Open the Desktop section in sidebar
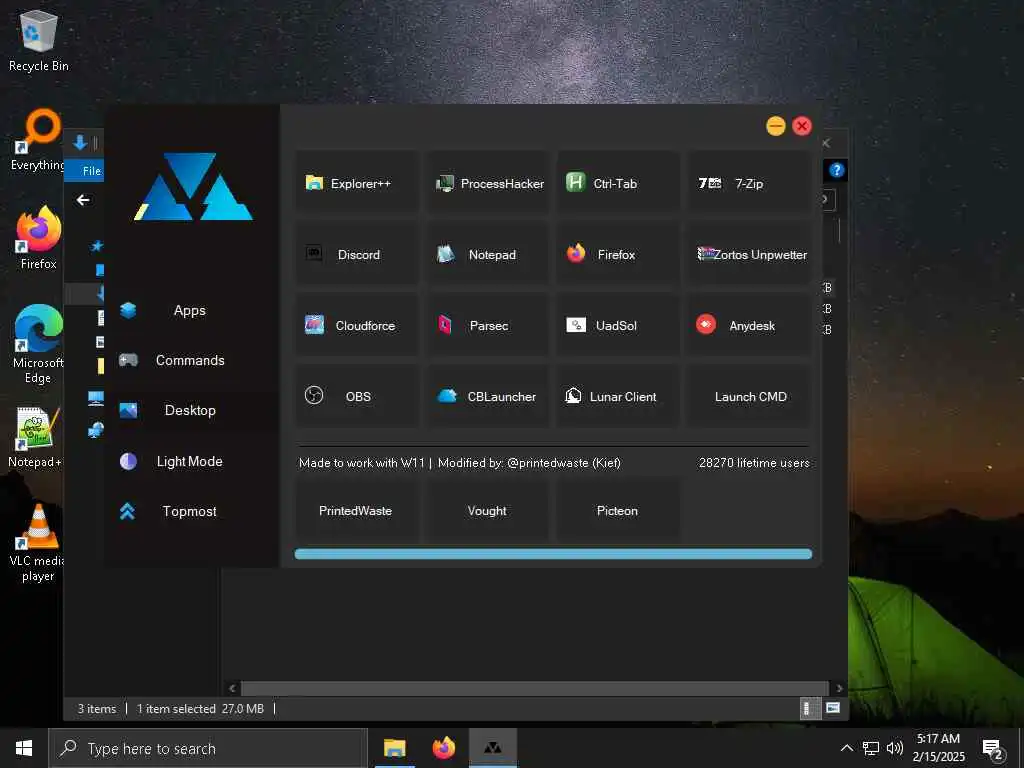The height and width of the screenshot is (768, 1024). pos(191,410)
